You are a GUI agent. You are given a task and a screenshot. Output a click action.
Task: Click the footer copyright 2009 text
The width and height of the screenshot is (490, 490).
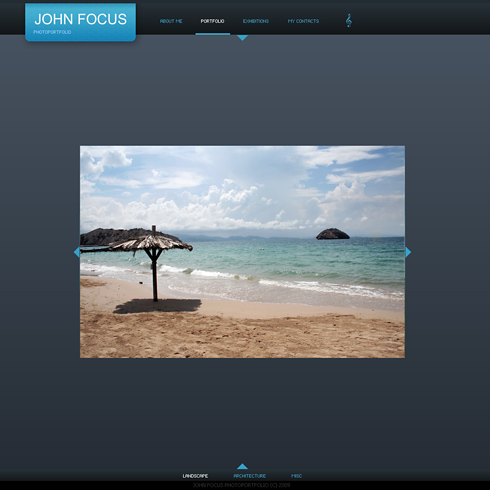tap(241, 485)
